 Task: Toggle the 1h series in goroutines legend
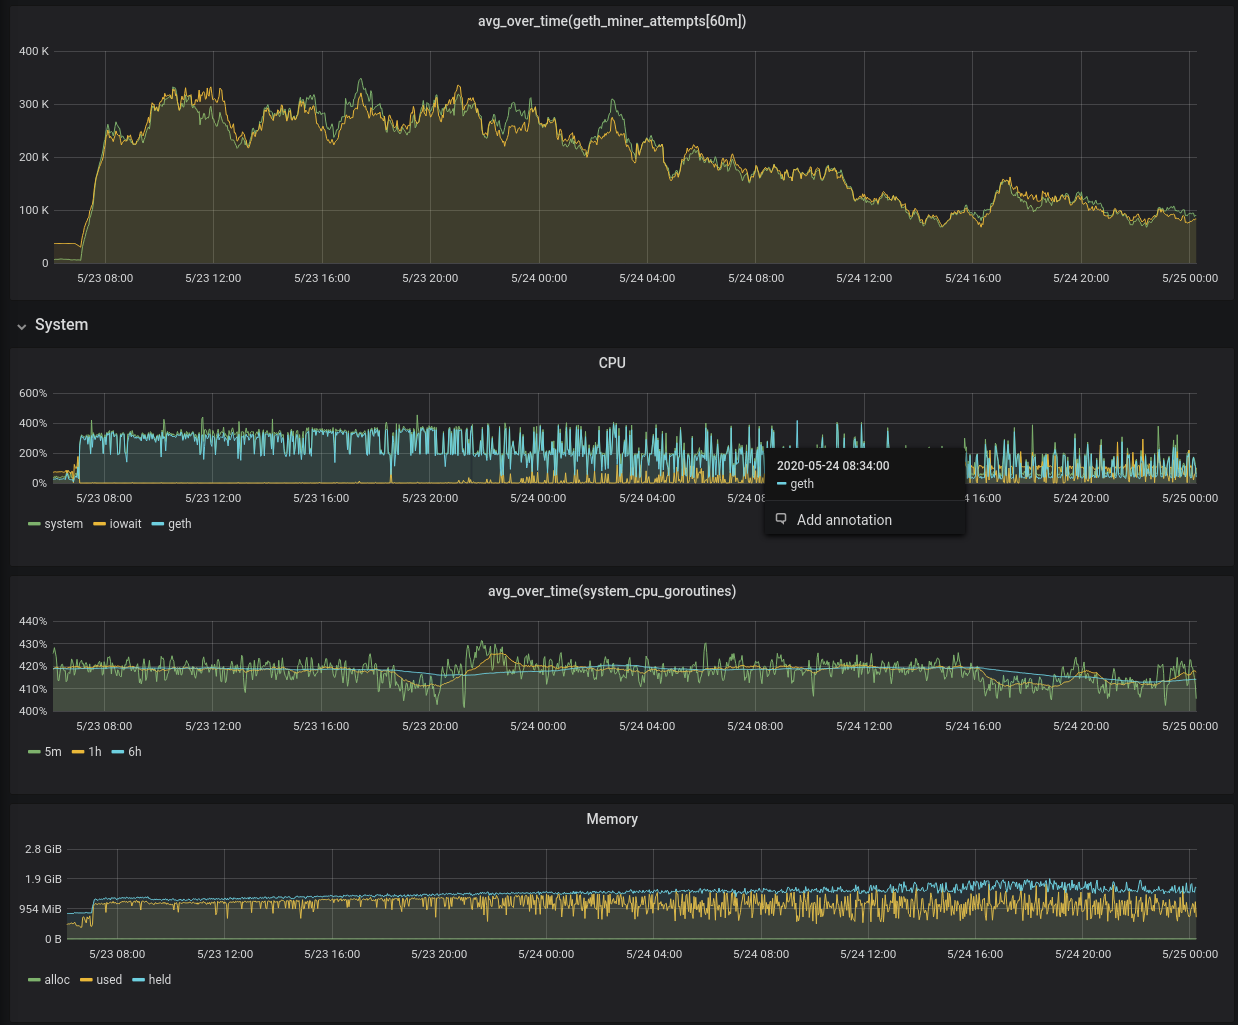tap(94, 752)
